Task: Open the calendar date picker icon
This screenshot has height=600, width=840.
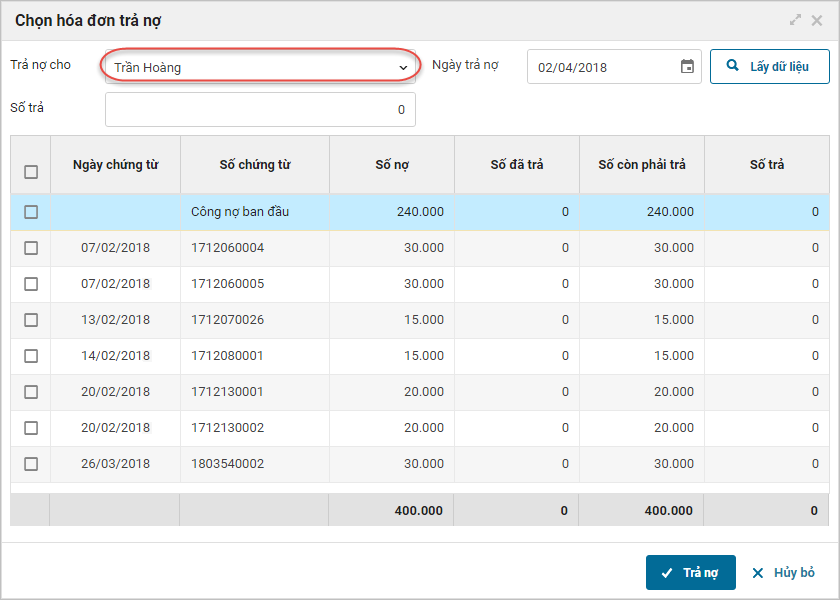Action: (x=687, y=67)
